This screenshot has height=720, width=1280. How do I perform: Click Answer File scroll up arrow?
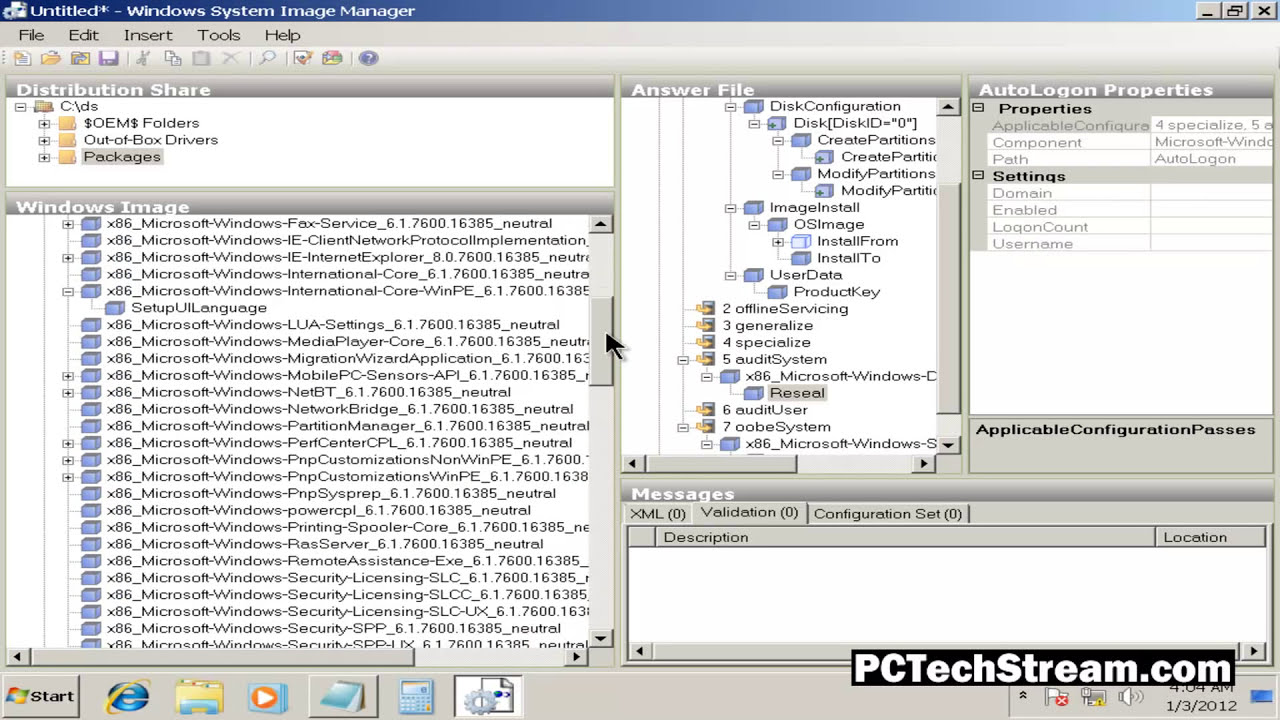pyautogui.click(x=948, y=106)
